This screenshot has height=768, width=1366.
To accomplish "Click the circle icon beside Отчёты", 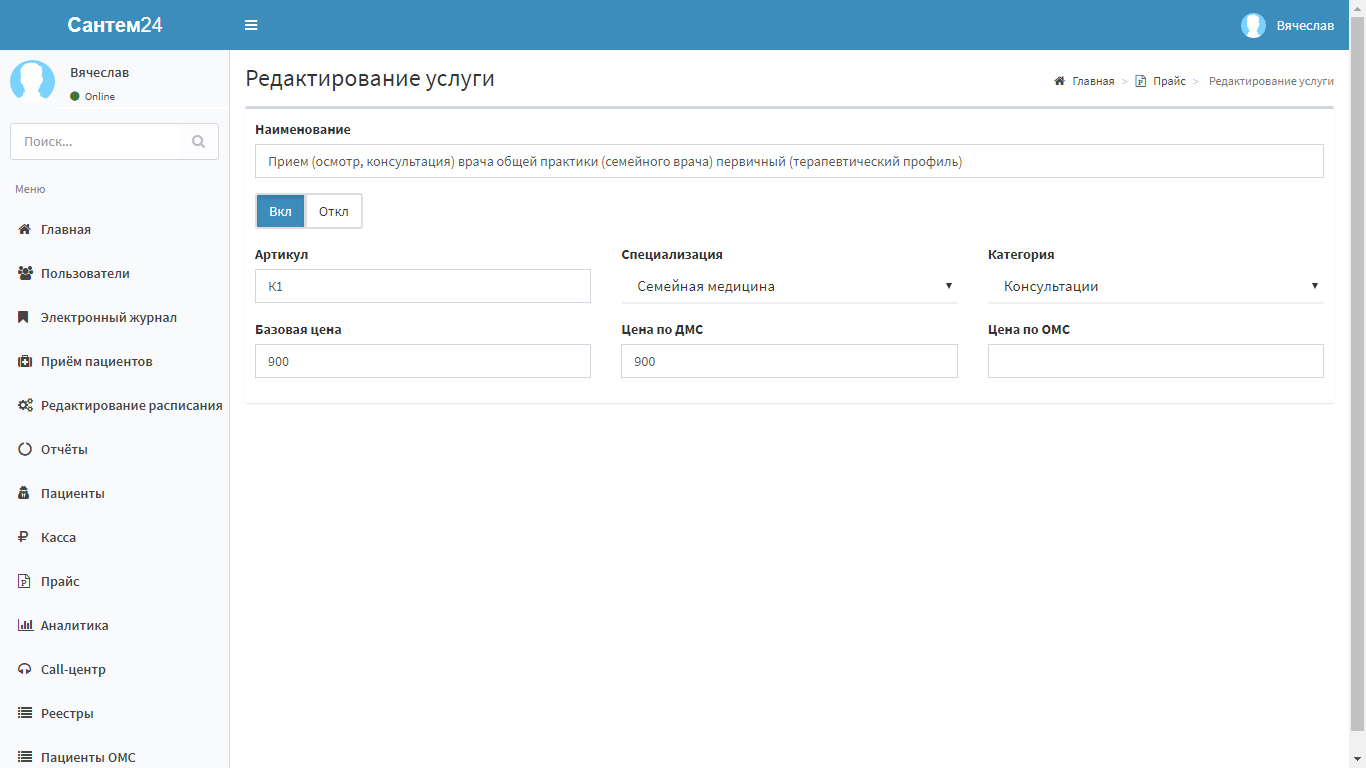I will pos(25,449).
